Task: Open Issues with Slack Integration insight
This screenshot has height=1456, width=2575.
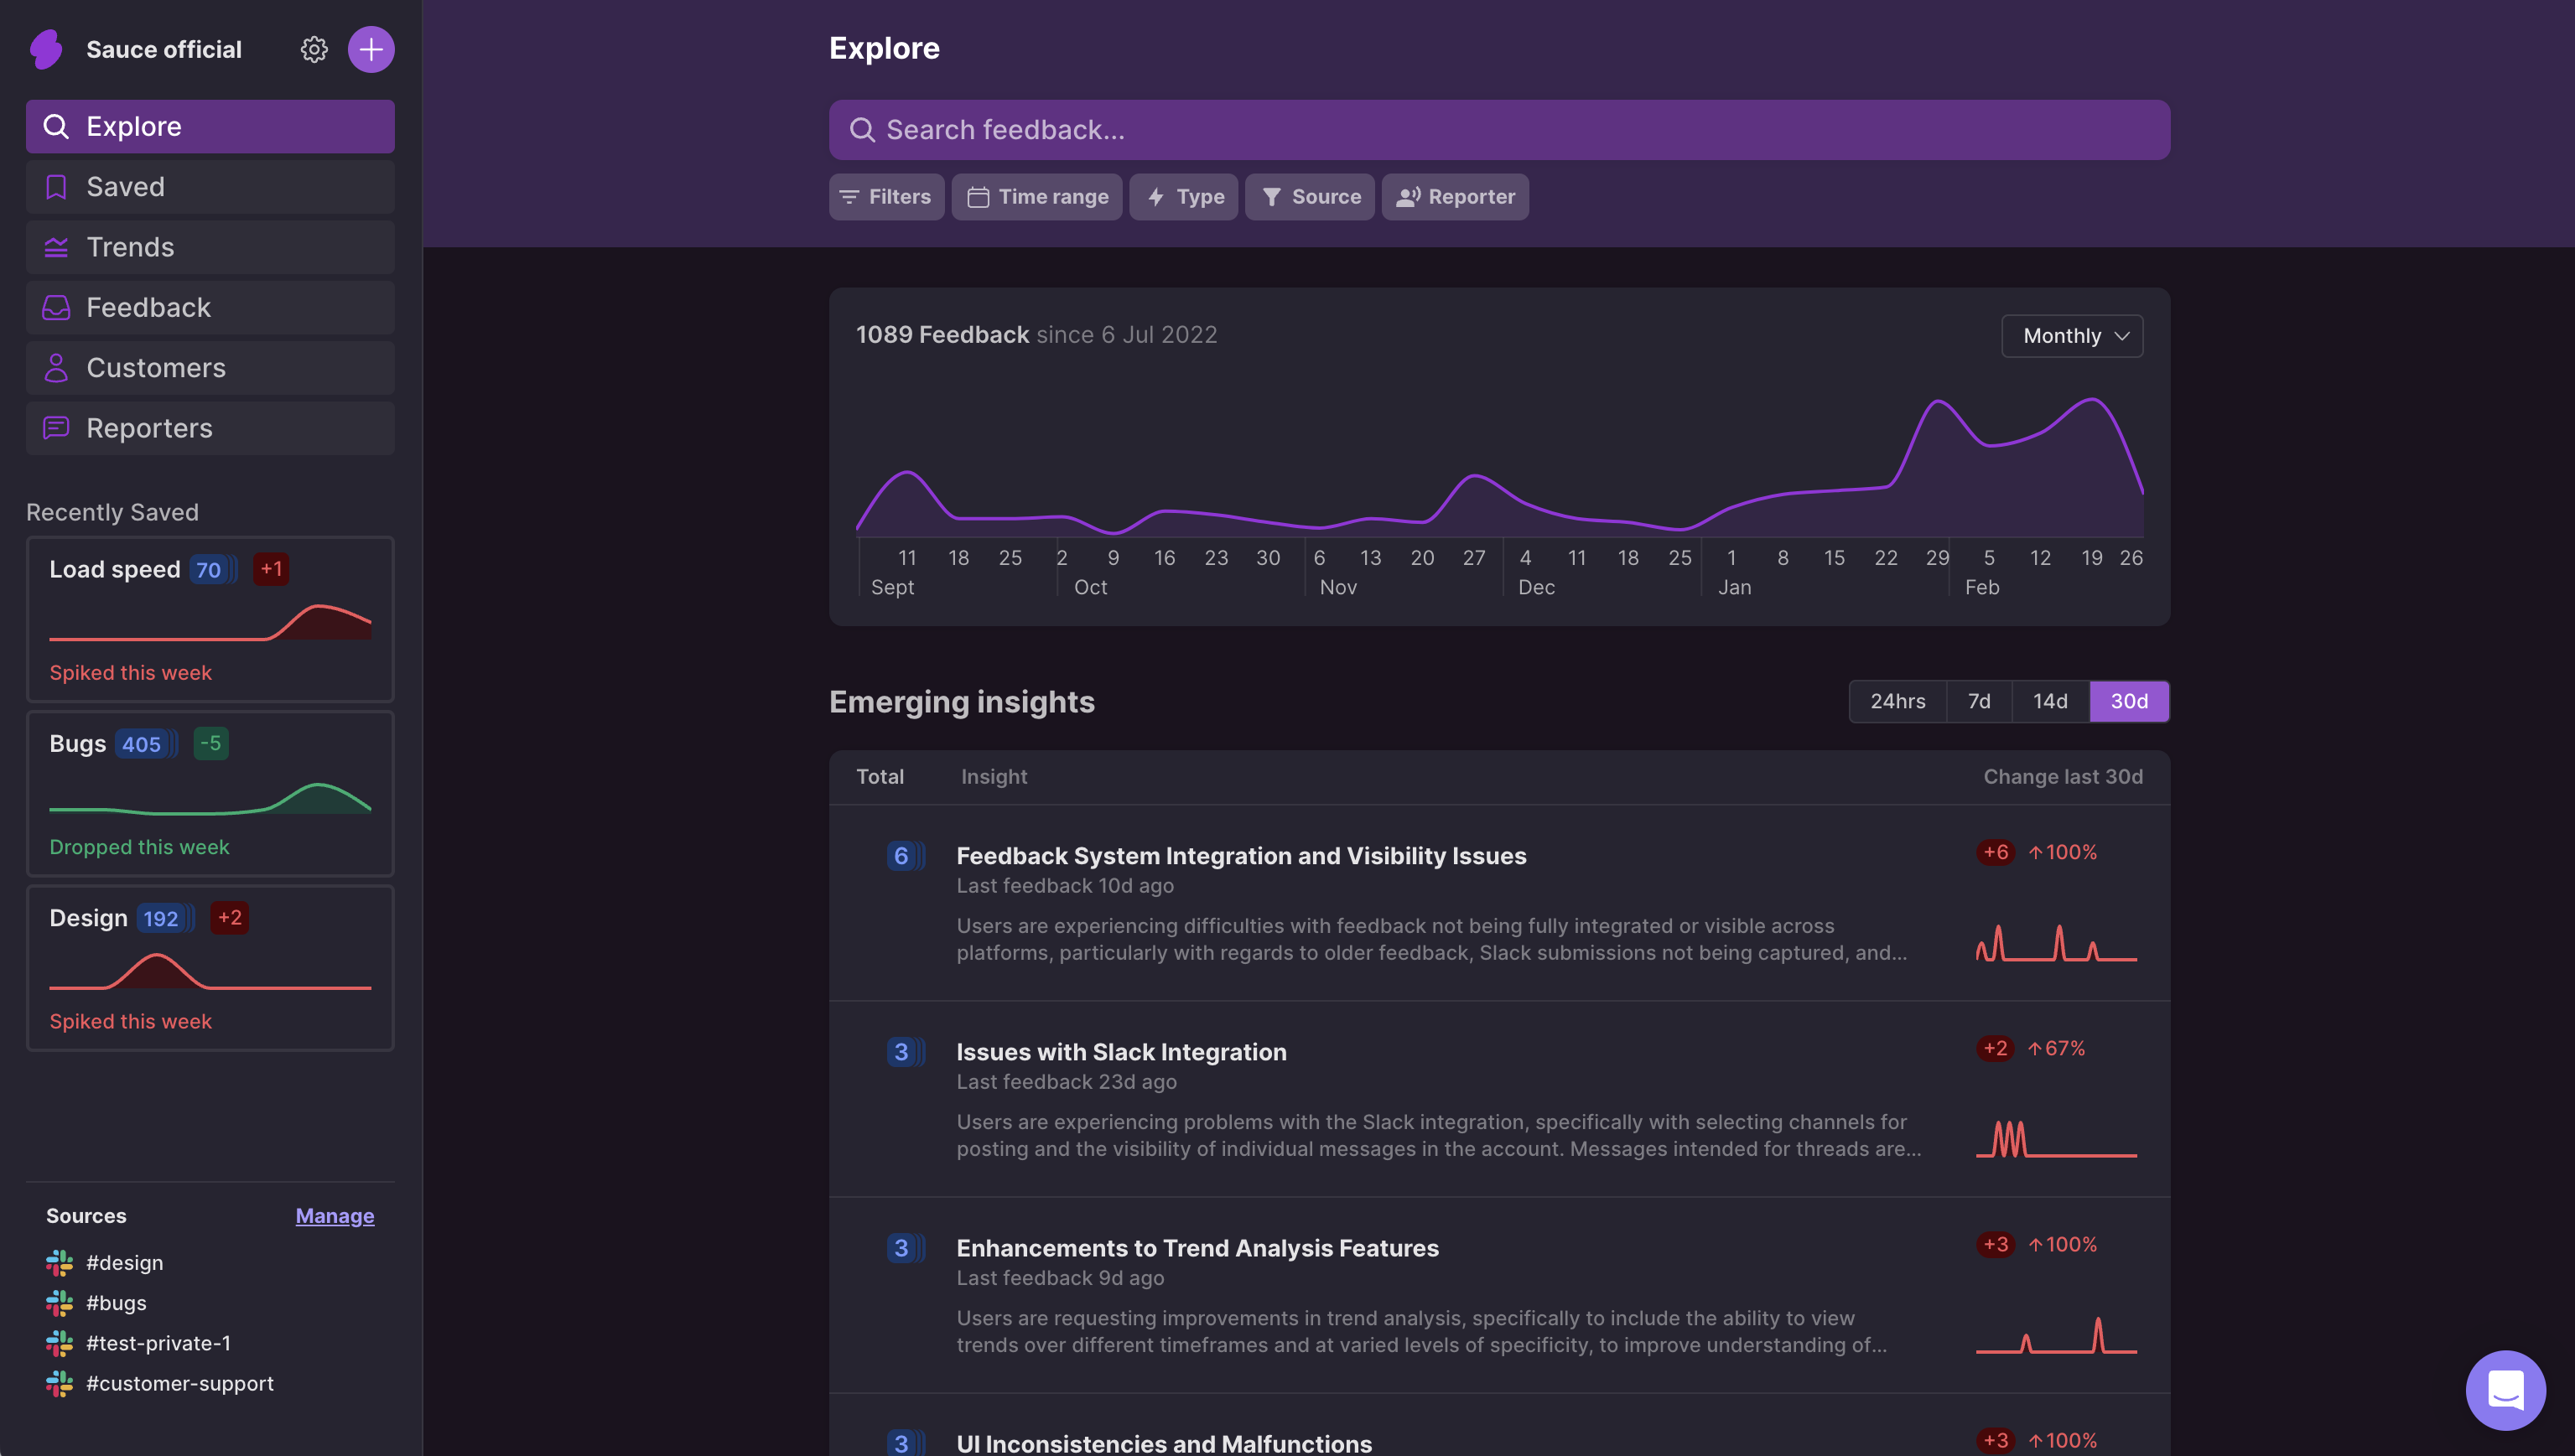Action: 1121,1052
